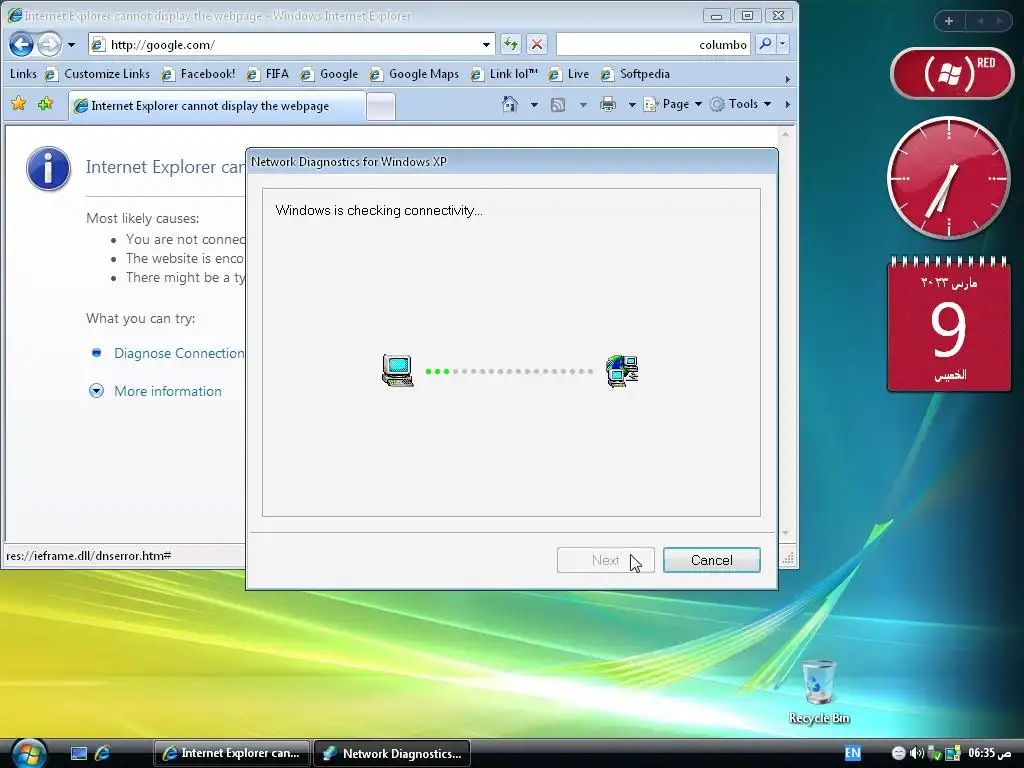Screen dimensions: 1024x768
Task: Expand the address bar URL history dropdown
Action: click(486, 44)
